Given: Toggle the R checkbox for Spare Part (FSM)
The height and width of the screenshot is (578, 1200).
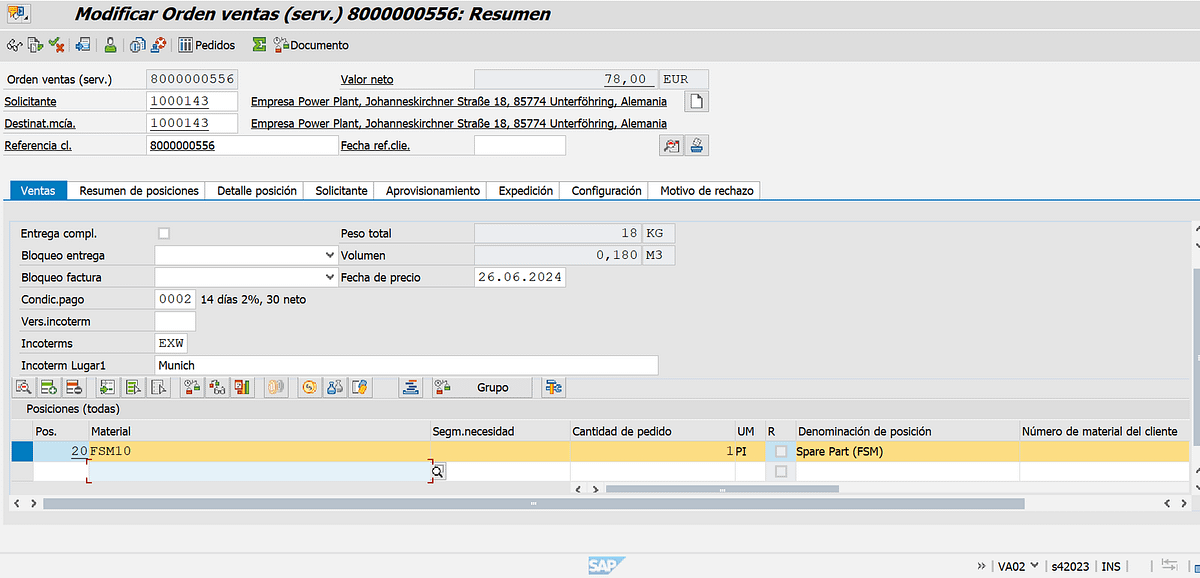Looking at the screenshot, I should (x=781, y=451).
